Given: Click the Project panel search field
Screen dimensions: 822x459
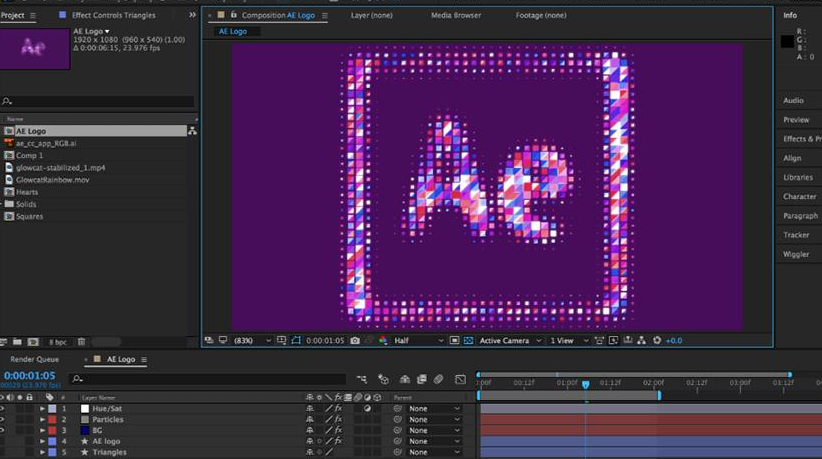Looking at the screenshot, I should 98,101.
